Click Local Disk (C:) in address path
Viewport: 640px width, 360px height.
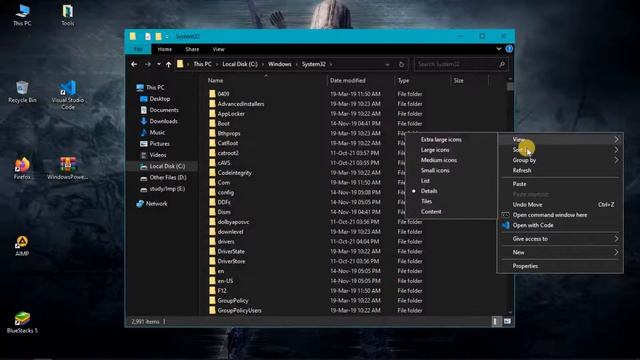(240, 64)
